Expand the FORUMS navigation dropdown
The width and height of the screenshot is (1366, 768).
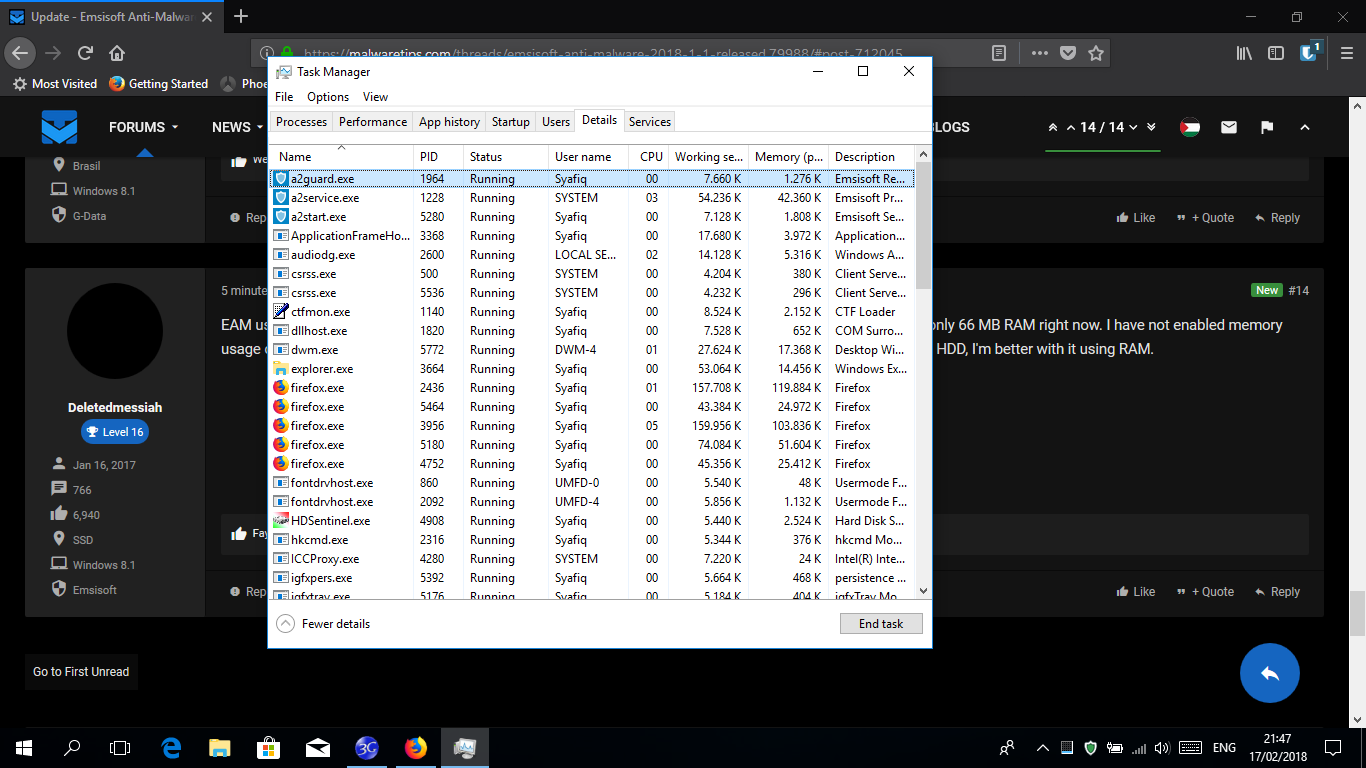[x=144, y=127]
